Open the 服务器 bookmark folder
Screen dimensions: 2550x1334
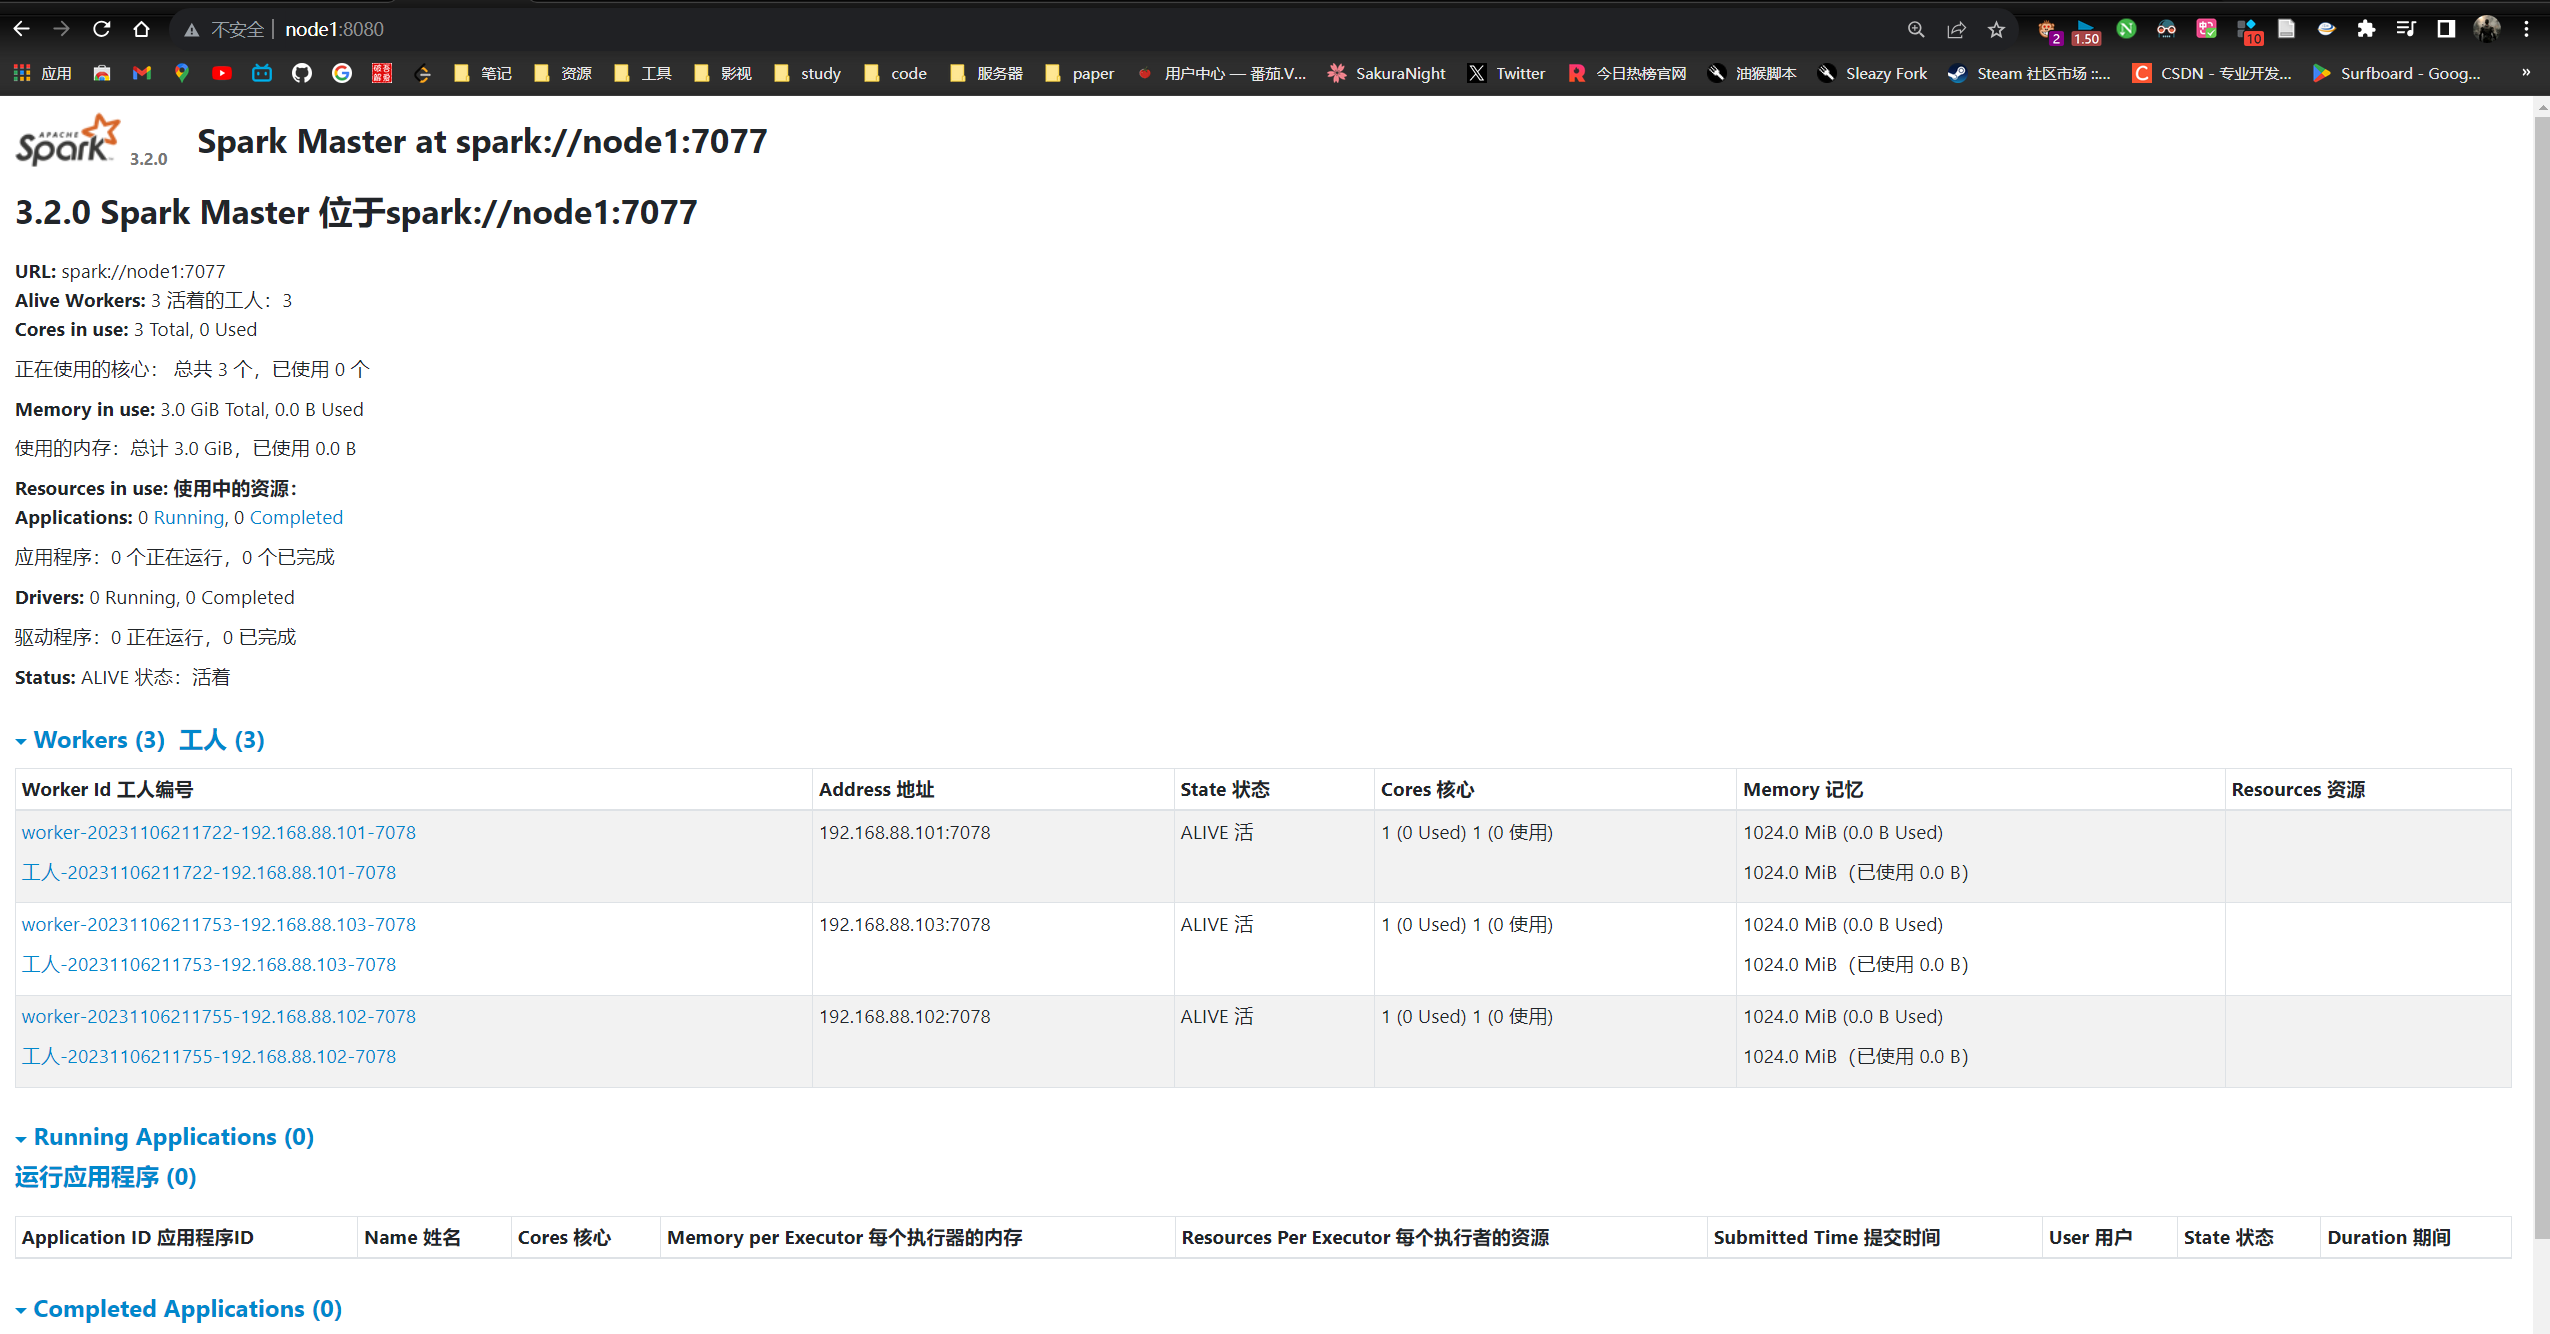pyautogui.click(x=987, y=73)
